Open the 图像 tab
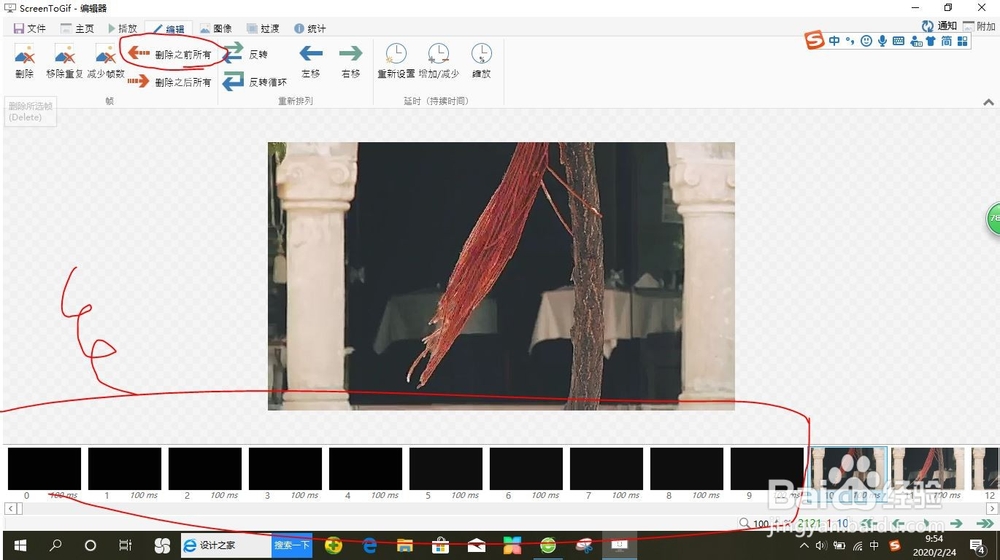1000x560 pixels. (x=216, y=28)
